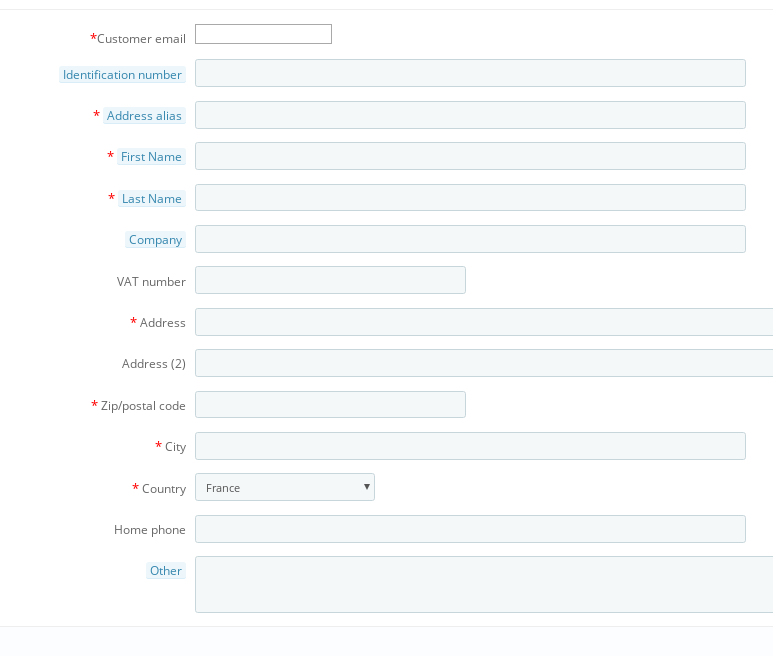This screenshot has height=656, width=773.
Task: Click the VAT number field
Action: 330,280
